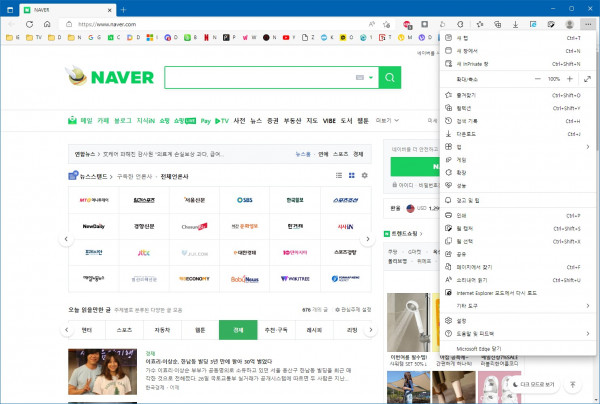Image resolution: width=600 pixels, height=404 pixels.
Task: Show next newsstand page arrow
Action: (368, 239)
